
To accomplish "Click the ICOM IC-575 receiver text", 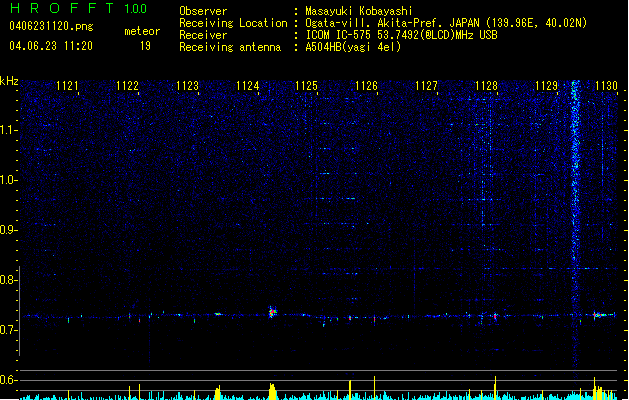I will (401, 35).
